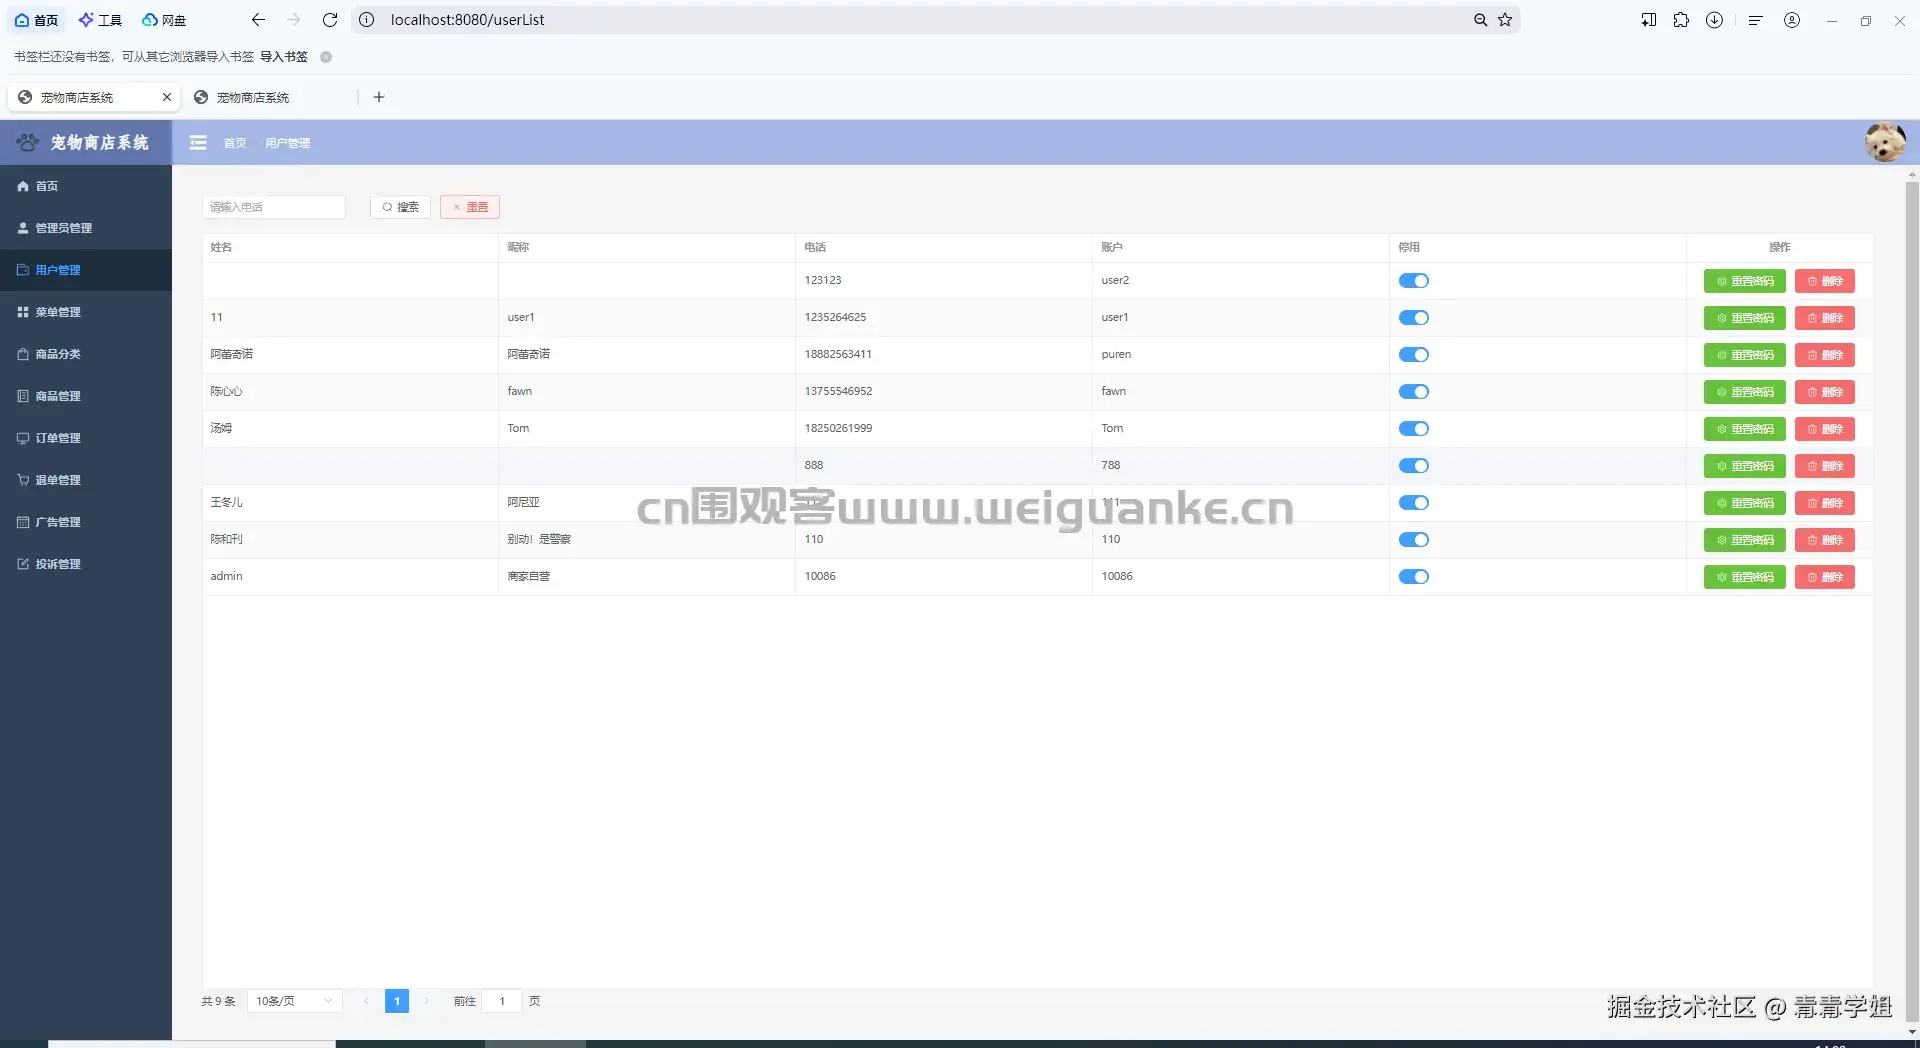The width and height of the screenshot is (1920, 1048).
Task: Open 投诉管理 in the sidebar
Action: point(86,564)
